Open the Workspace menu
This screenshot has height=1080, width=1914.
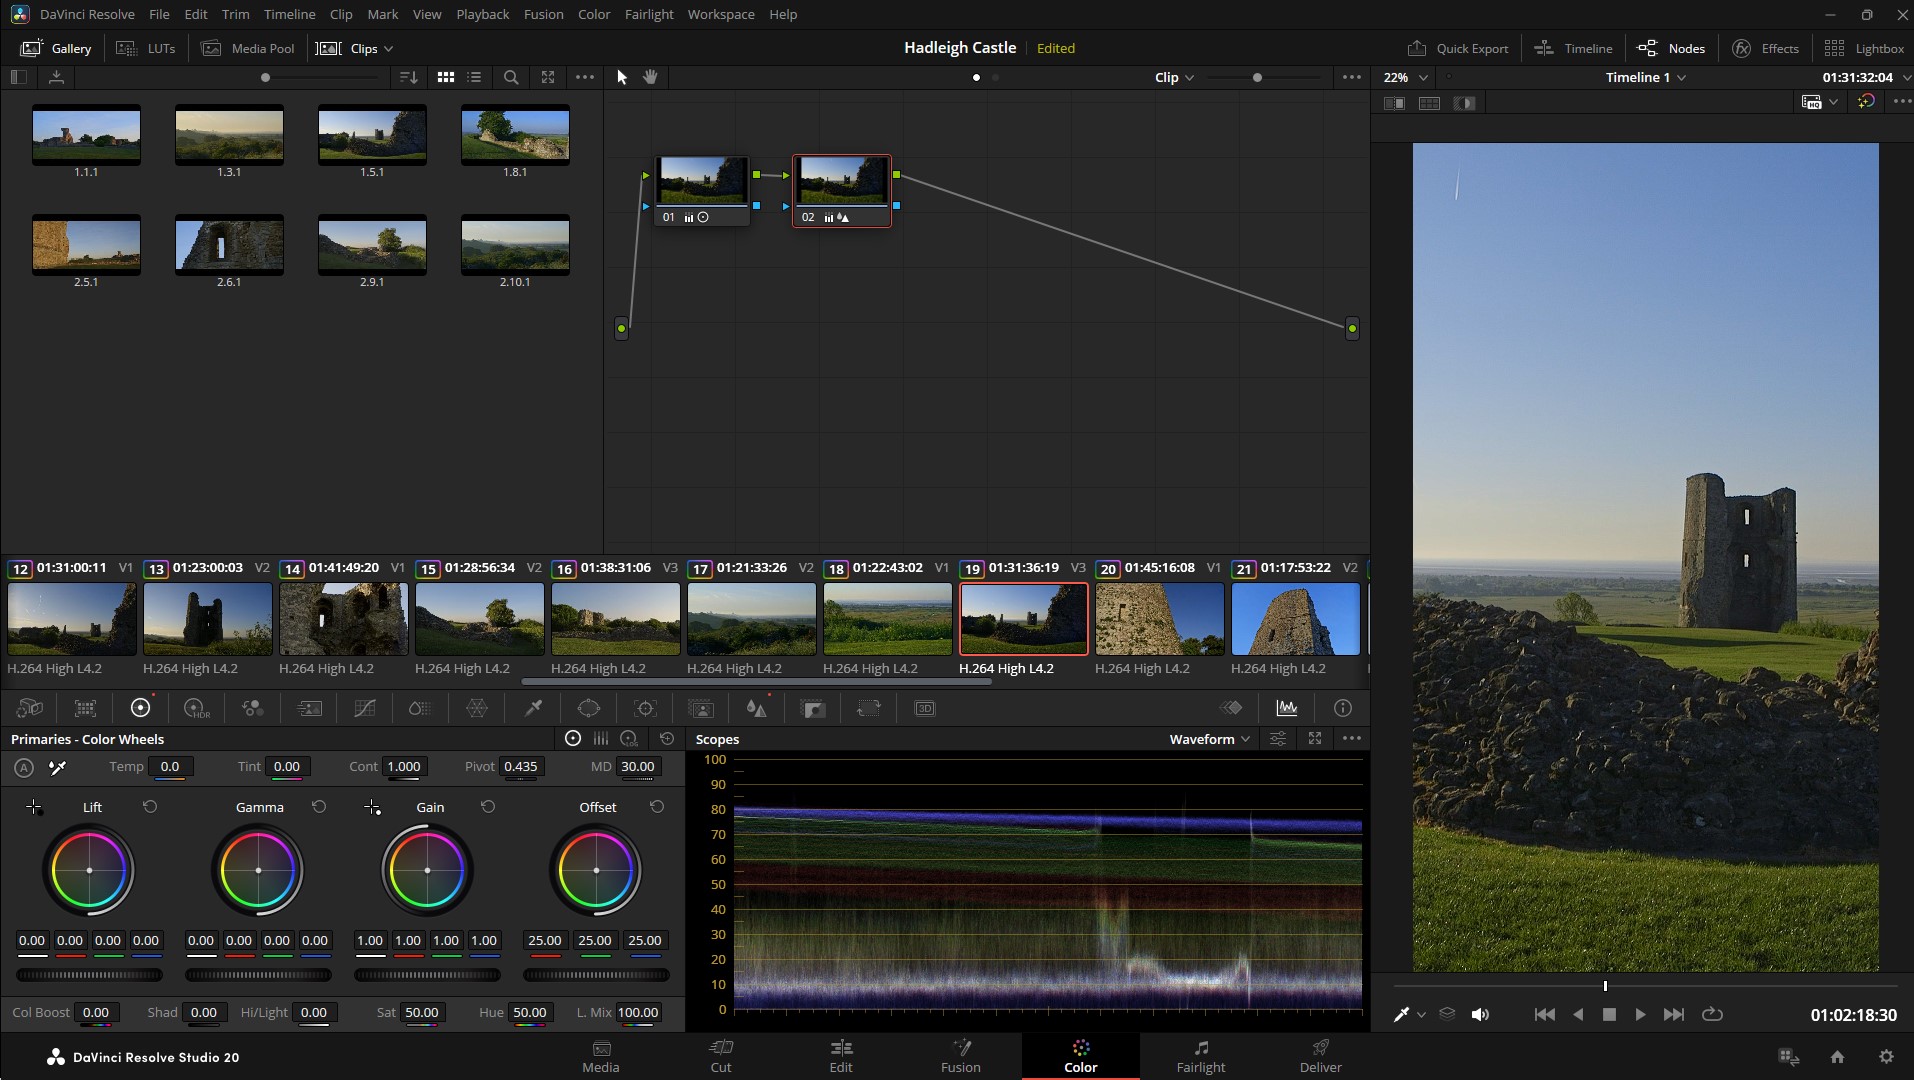720,14
